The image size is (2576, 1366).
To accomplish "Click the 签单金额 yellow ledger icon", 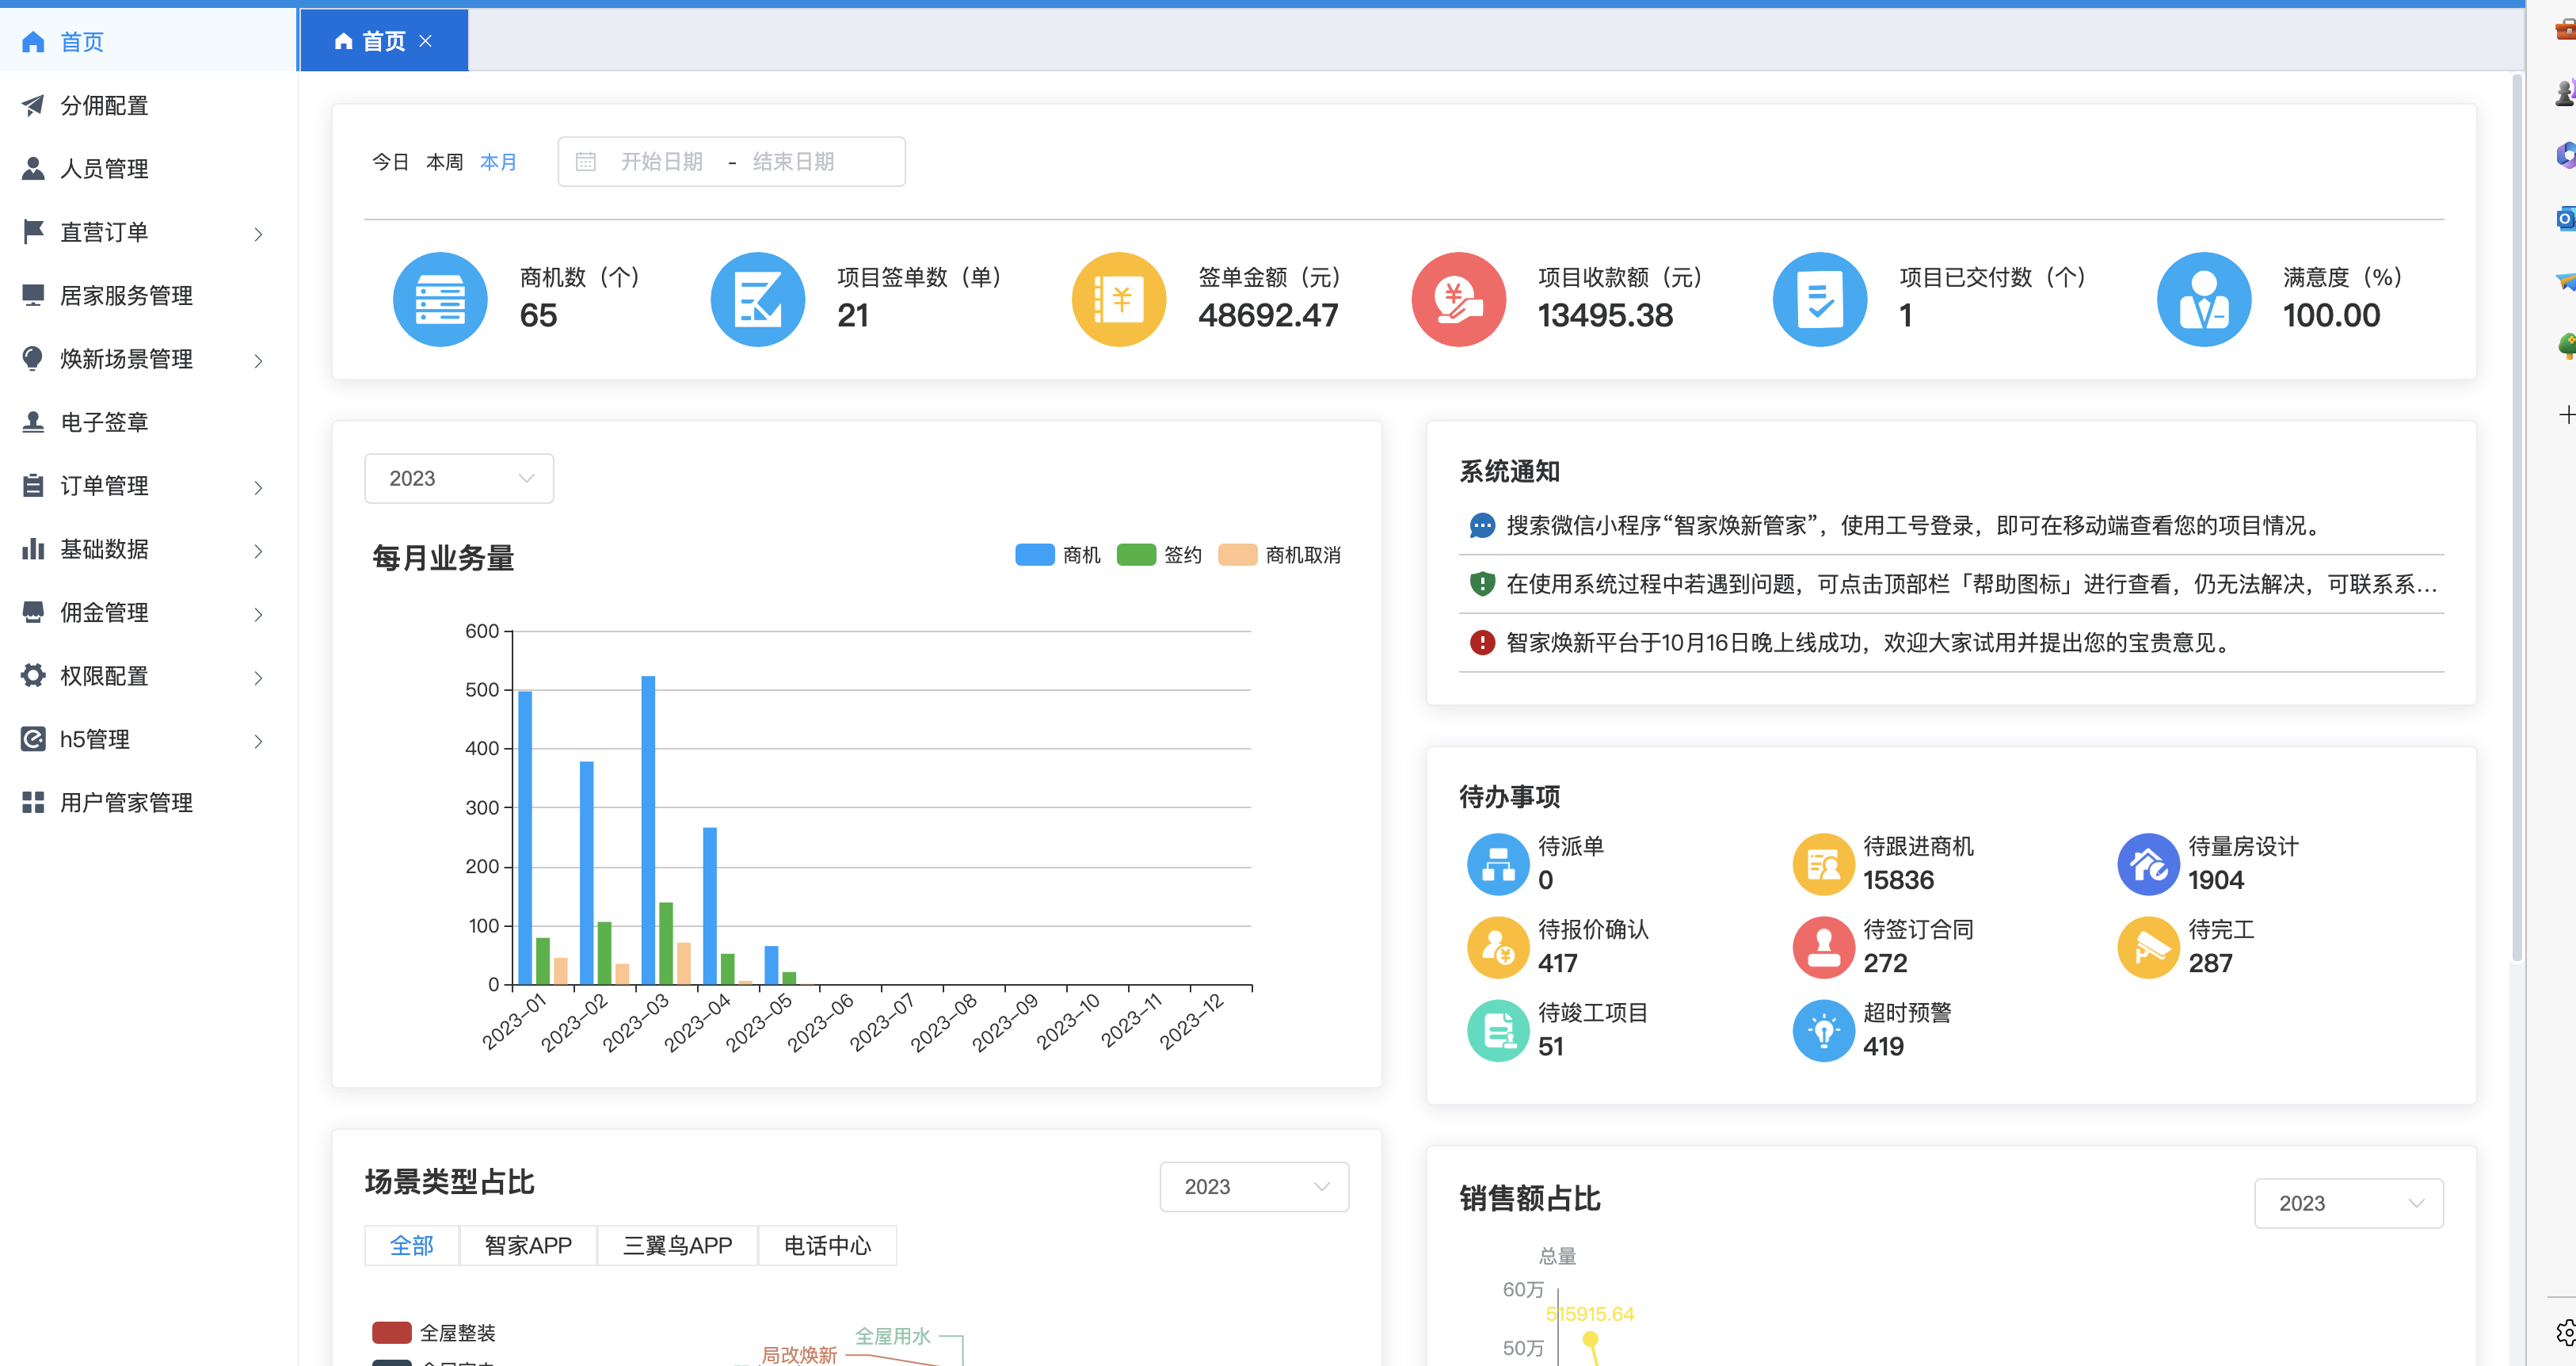I will click(1119, 299).
